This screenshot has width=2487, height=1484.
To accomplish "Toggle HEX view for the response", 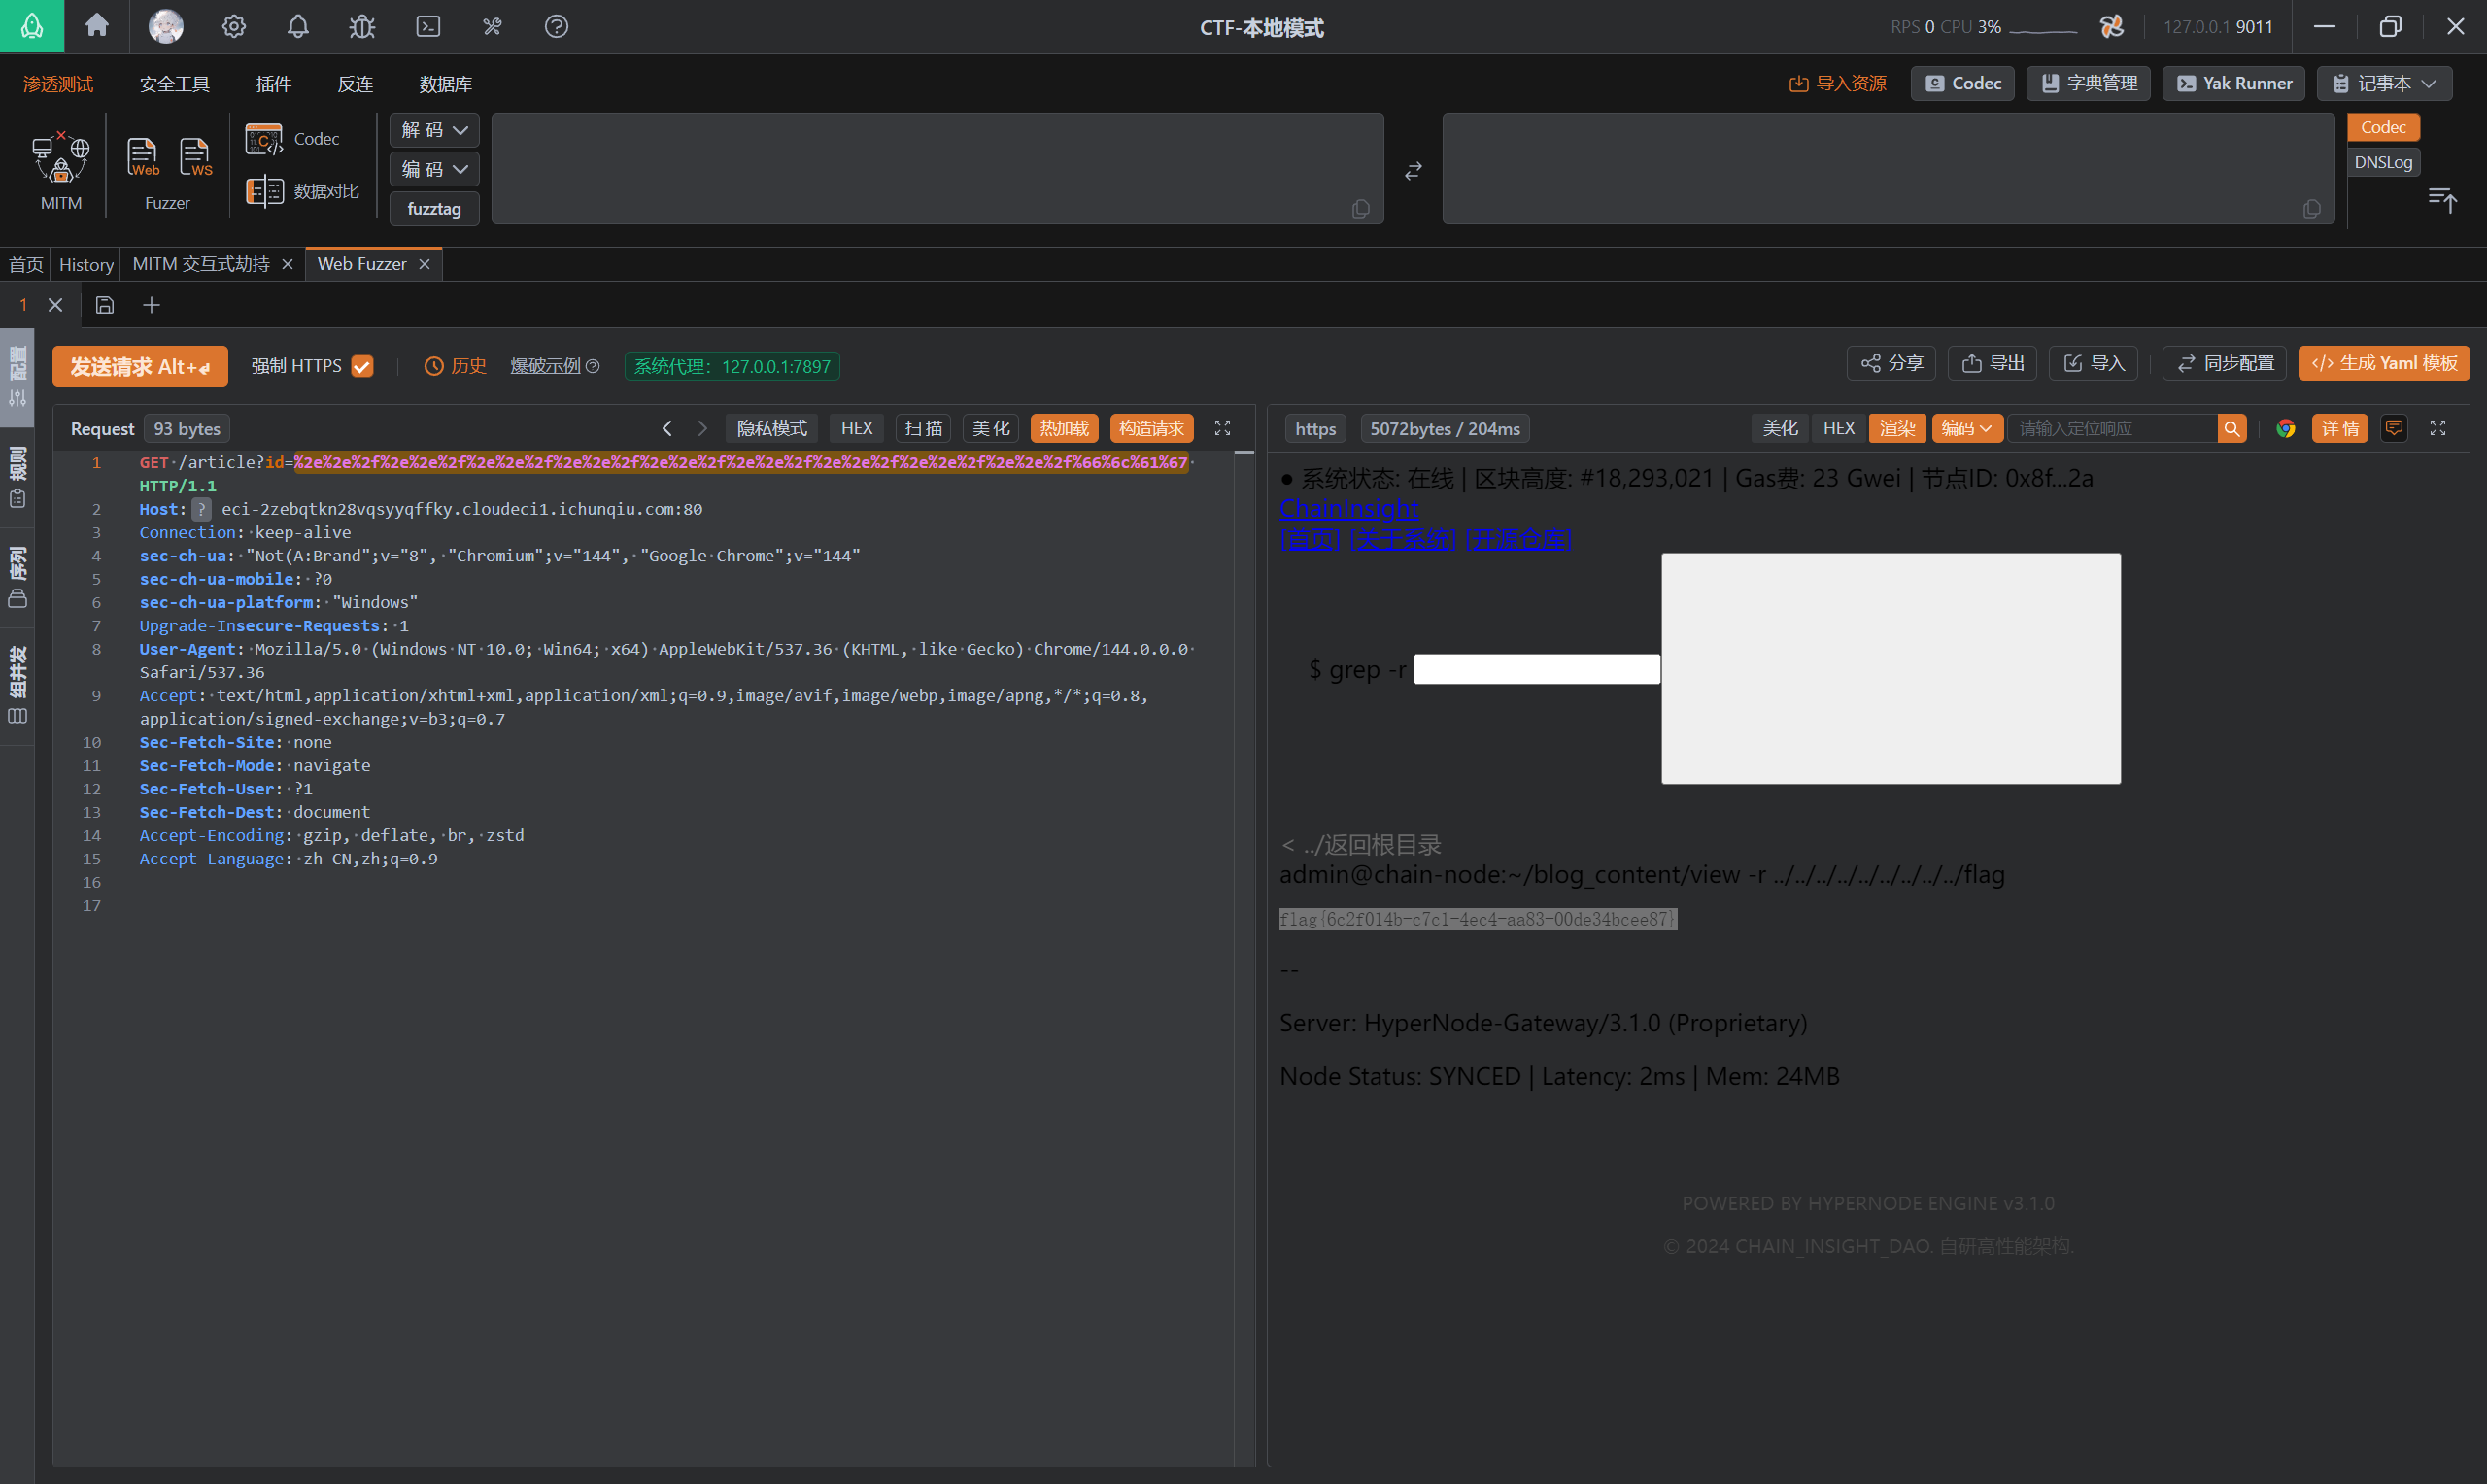I will [1838, 428].
